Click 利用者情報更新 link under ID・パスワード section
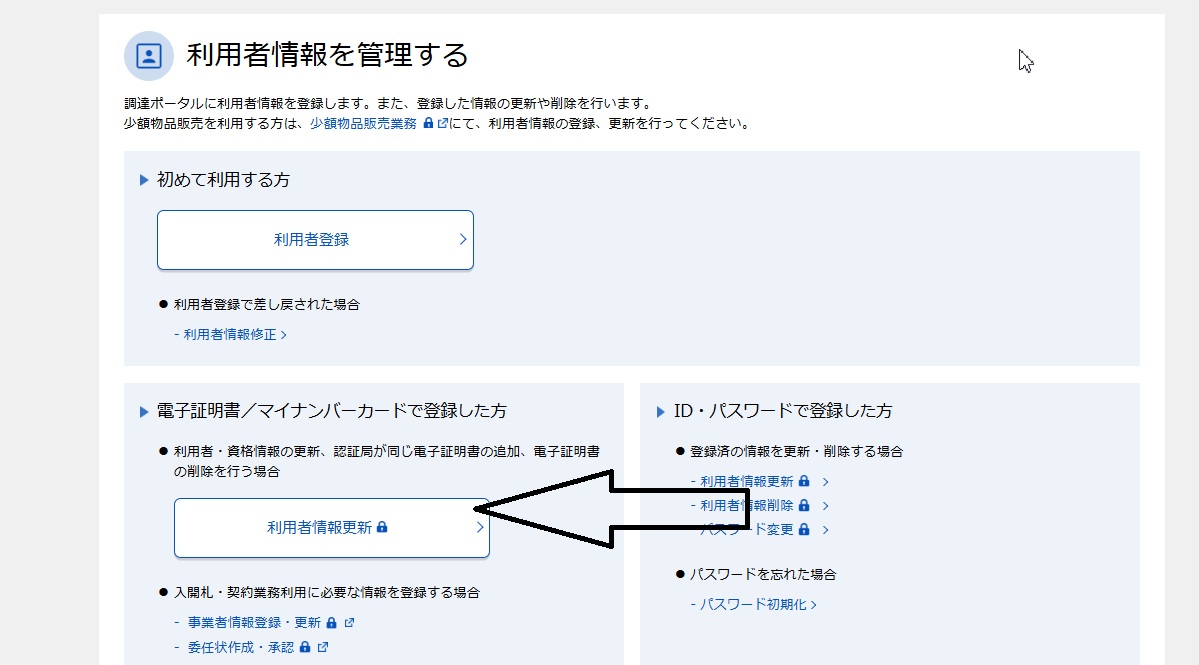This screenshot has height=665, width=1199. (x=746, y=482)
